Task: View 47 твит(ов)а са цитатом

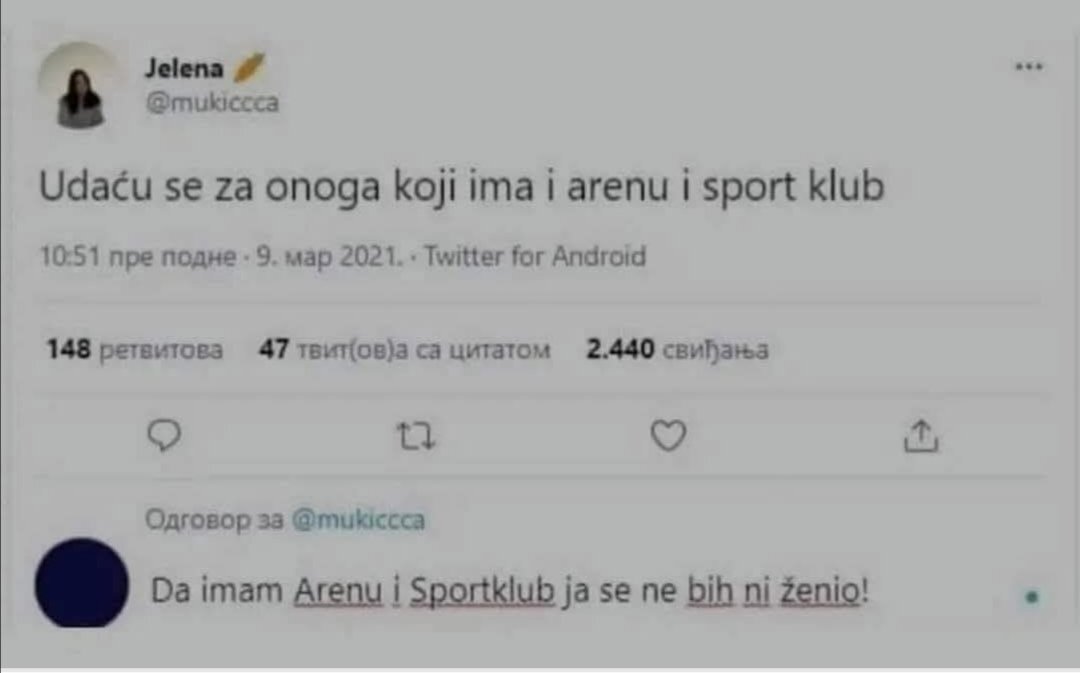Action: (x=405, y=349)
